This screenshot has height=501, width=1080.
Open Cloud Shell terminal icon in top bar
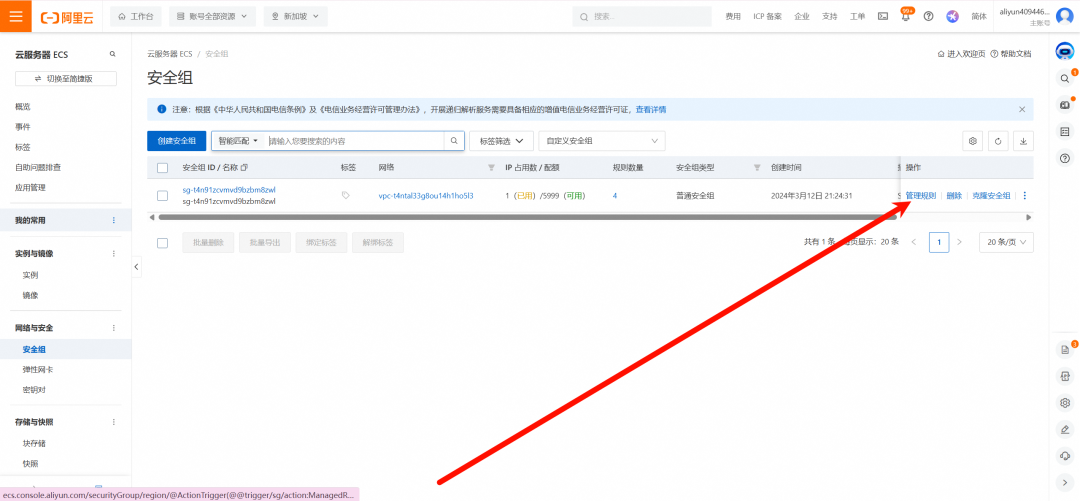coord(882,17)
